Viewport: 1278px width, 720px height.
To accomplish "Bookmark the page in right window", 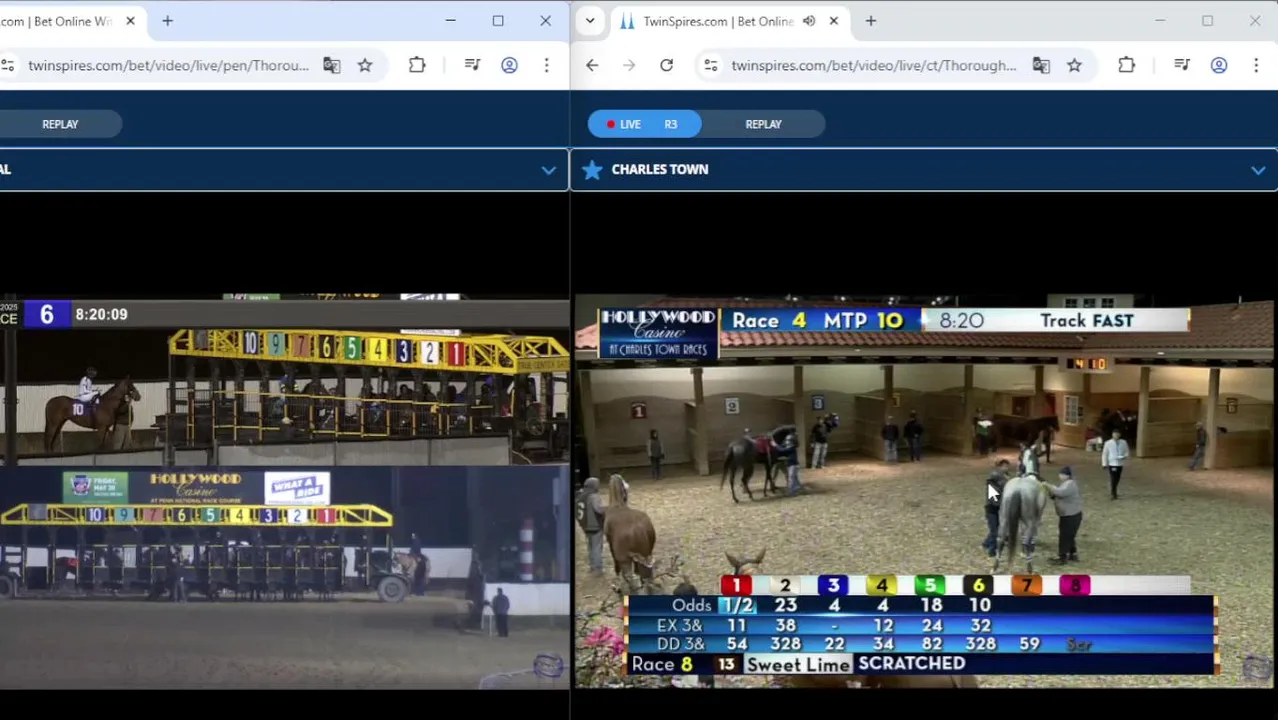I will pyautogui.click(x=1074, y=65).
